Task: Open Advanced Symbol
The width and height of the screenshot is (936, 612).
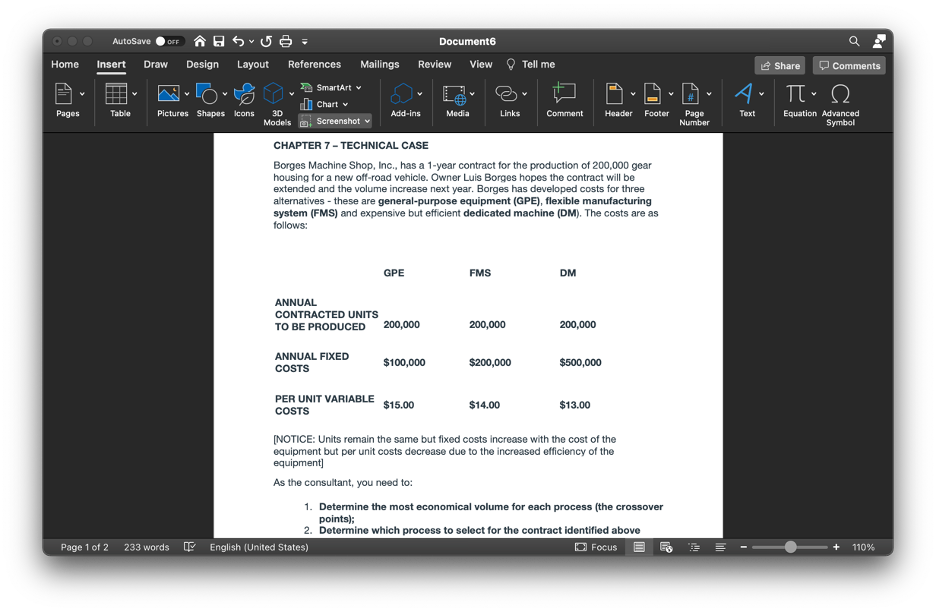Action: coord(840,104)
